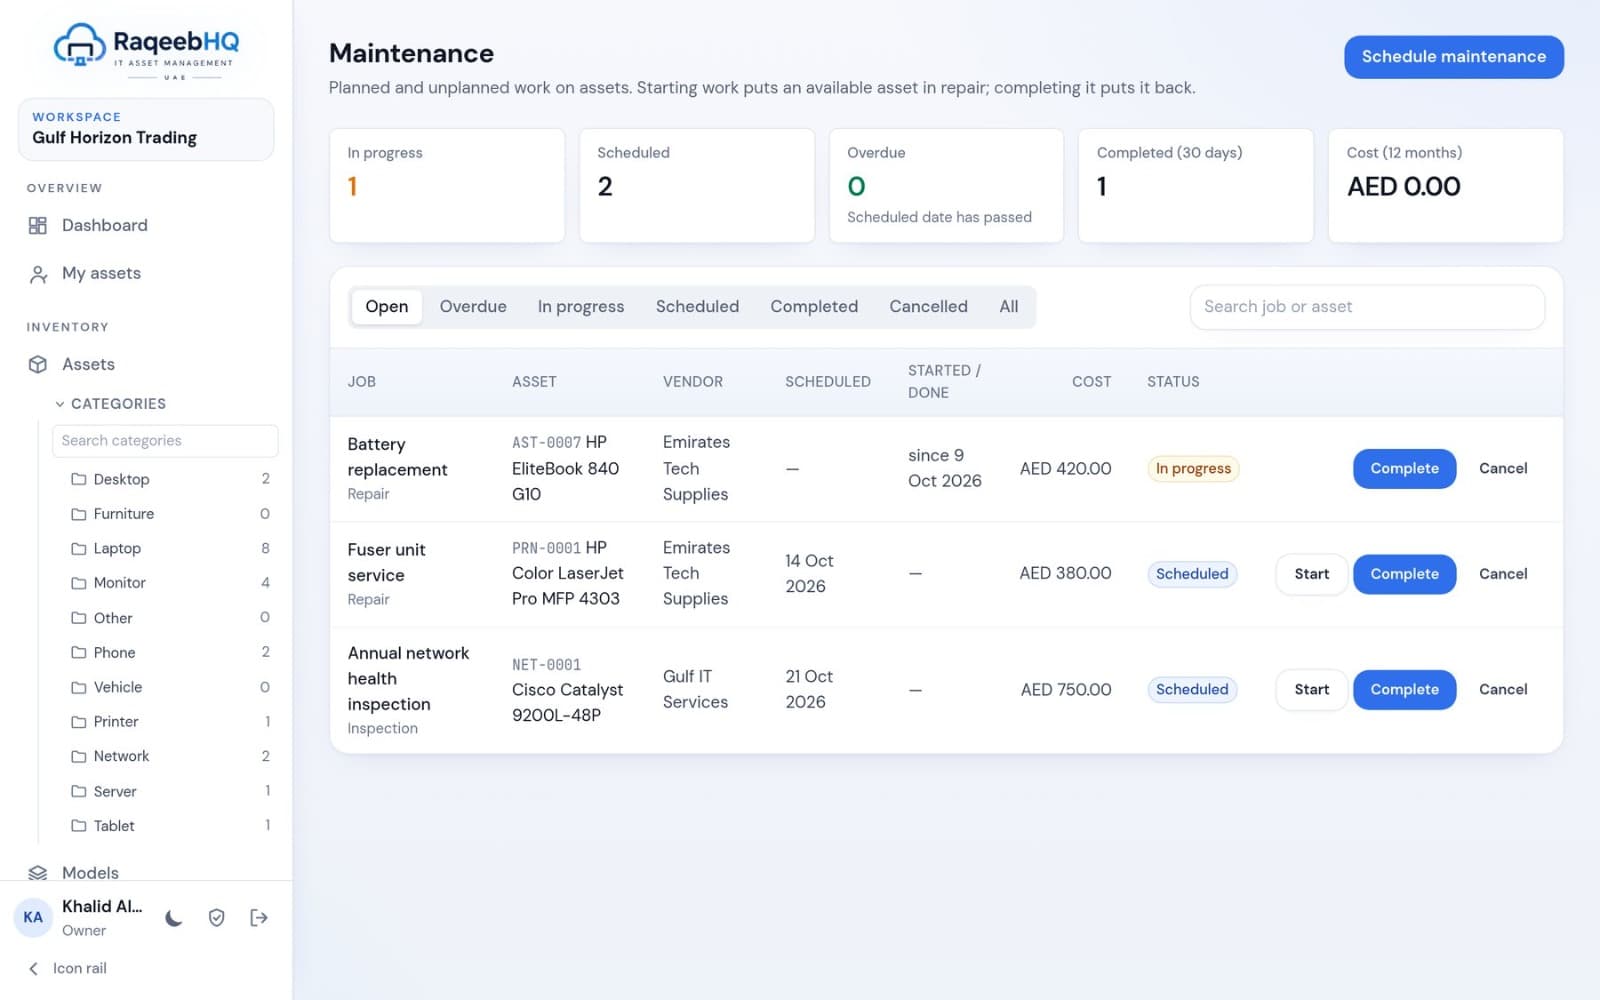Click the Server category folder icon
Screen dimensions: 1600x1000
pyautogui.click(x=78, y=791)
